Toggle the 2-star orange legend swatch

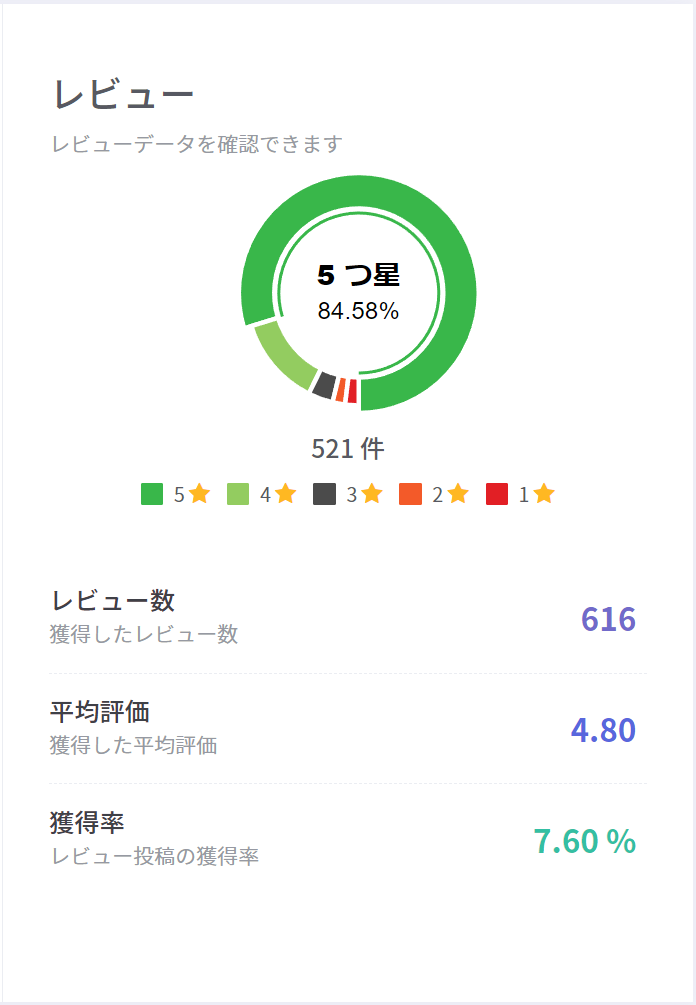410,494
